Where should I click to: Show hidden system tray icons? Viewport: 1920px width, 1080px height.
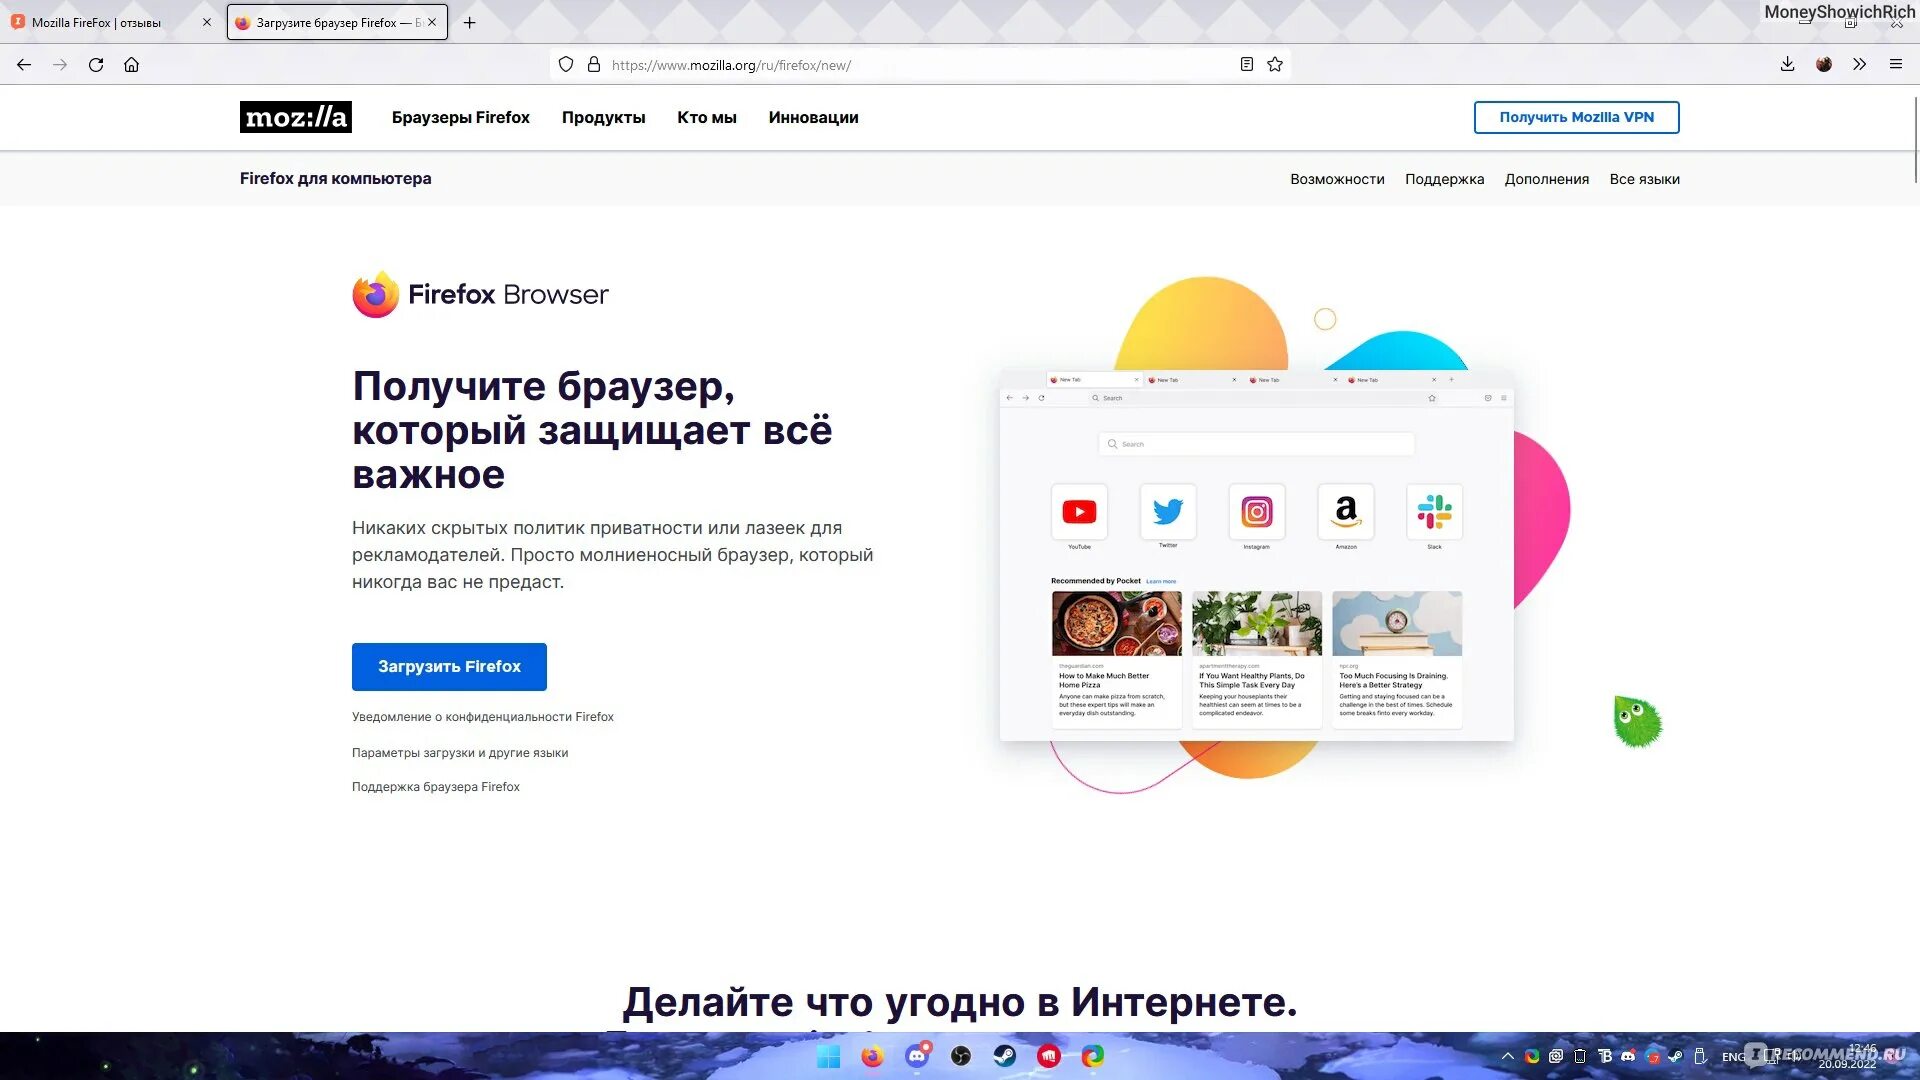point(1507,1056)
